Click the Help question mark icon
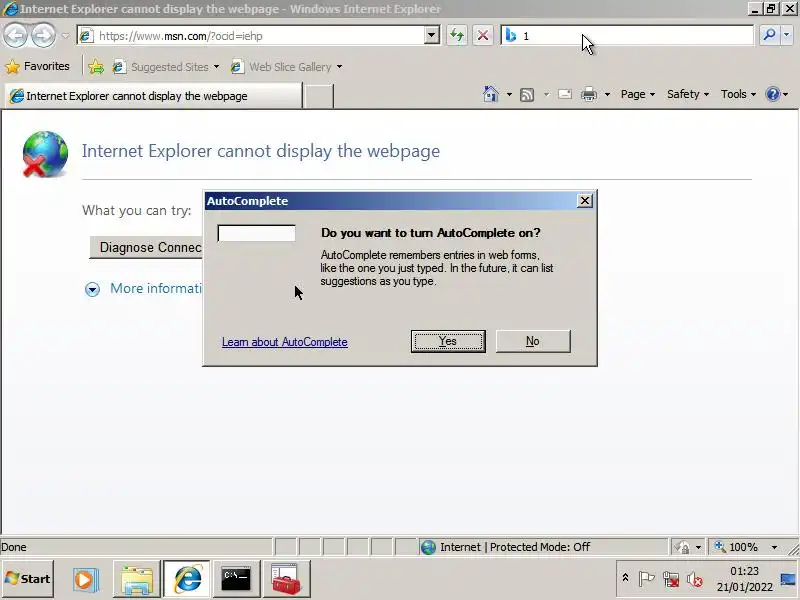The width and height of the screenshot is (800, 600). [x=773, y=94]
